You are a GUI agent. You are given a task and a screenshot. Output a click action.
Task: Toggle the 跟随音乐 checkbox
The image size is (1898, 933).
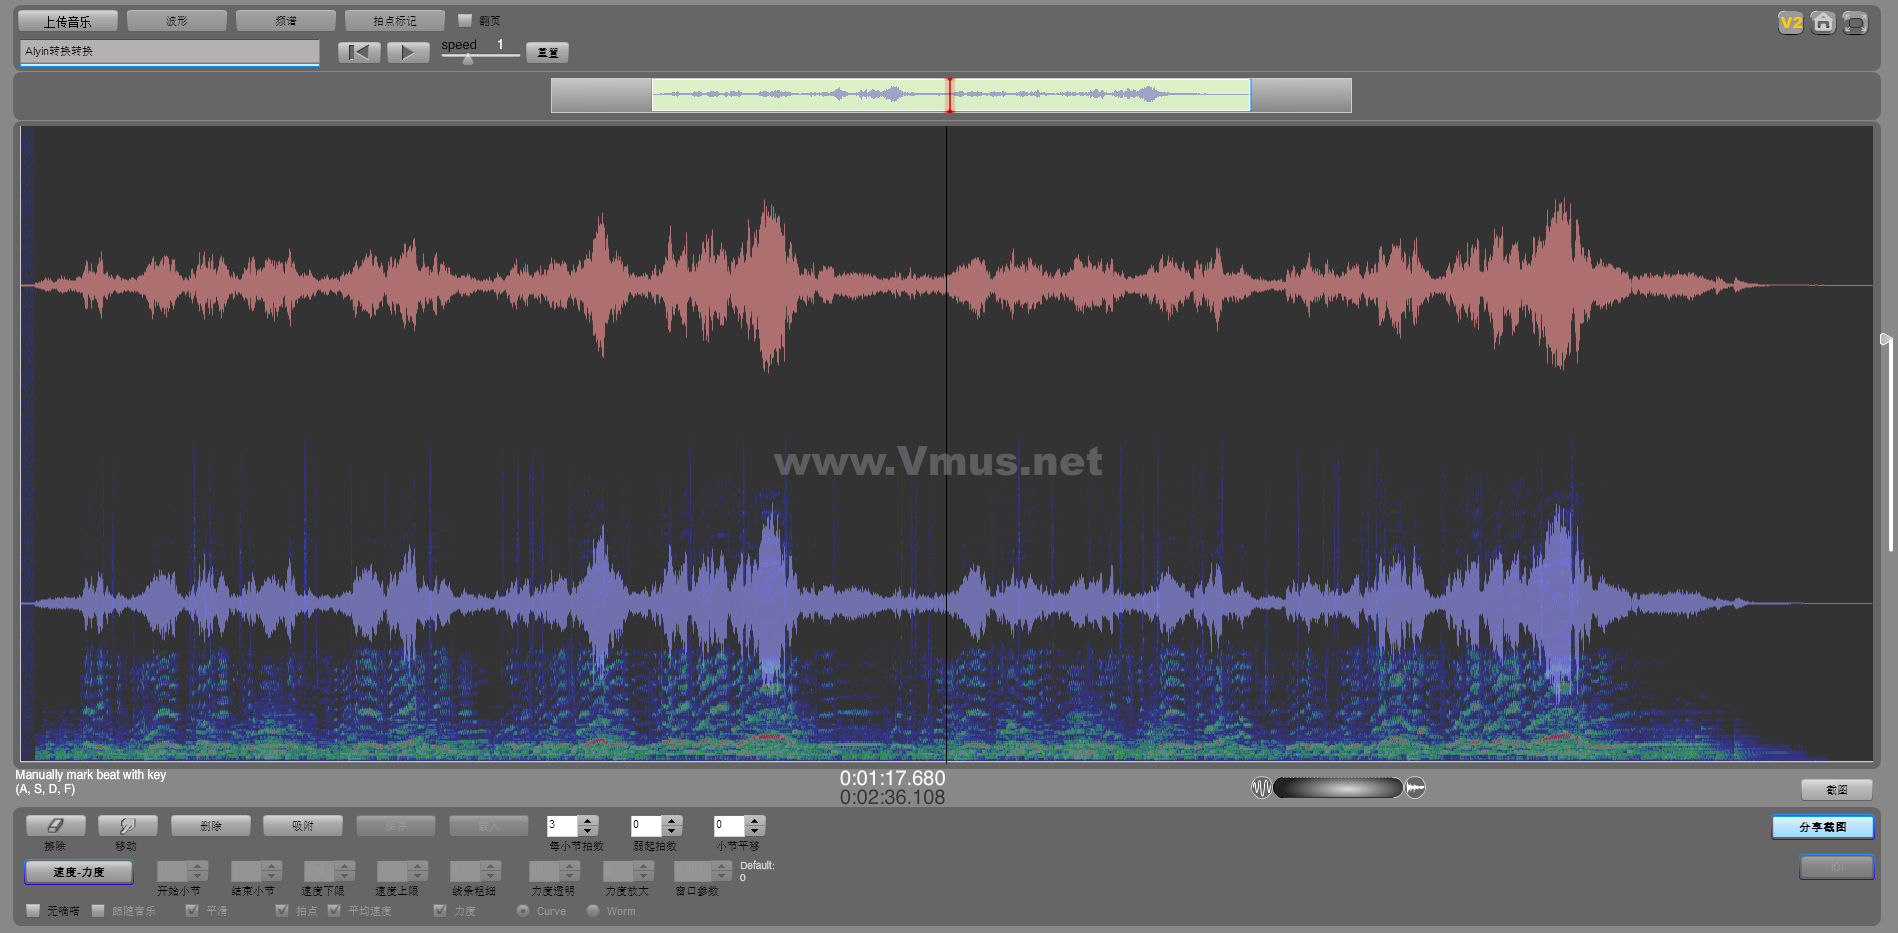tap(98, 910)
